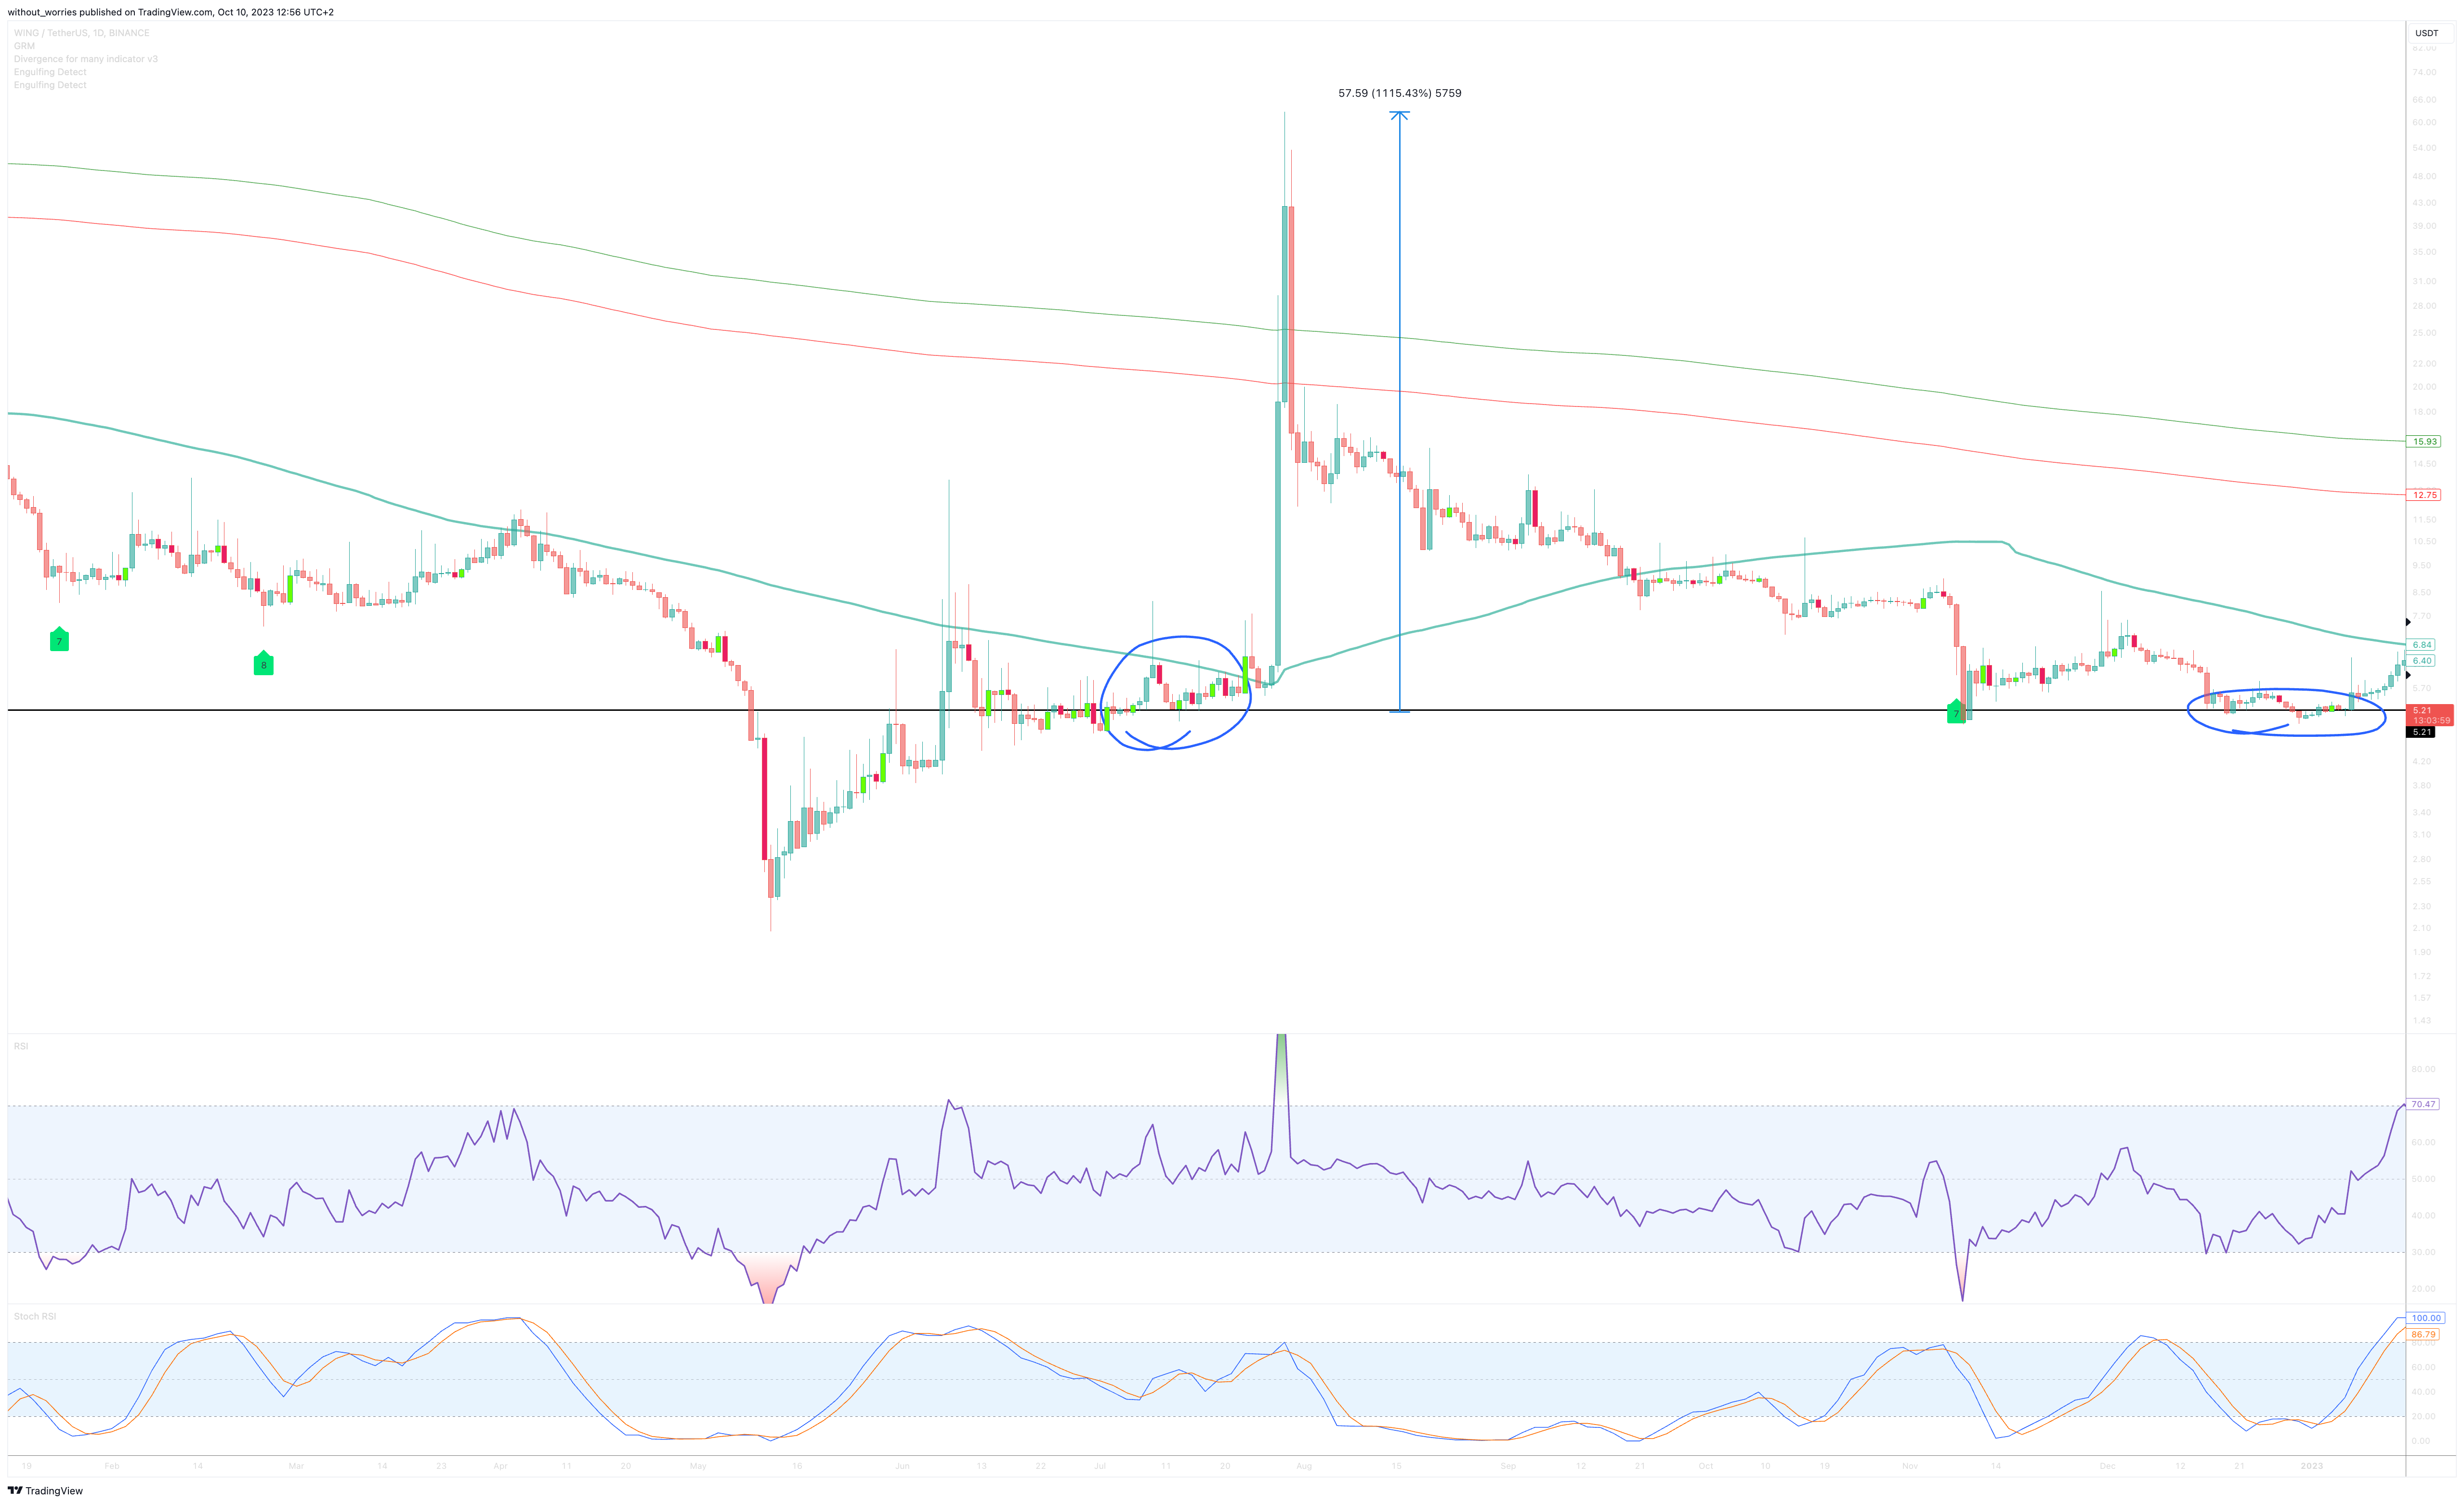Click the green '8' signal marker

click(x=264, y=663)
